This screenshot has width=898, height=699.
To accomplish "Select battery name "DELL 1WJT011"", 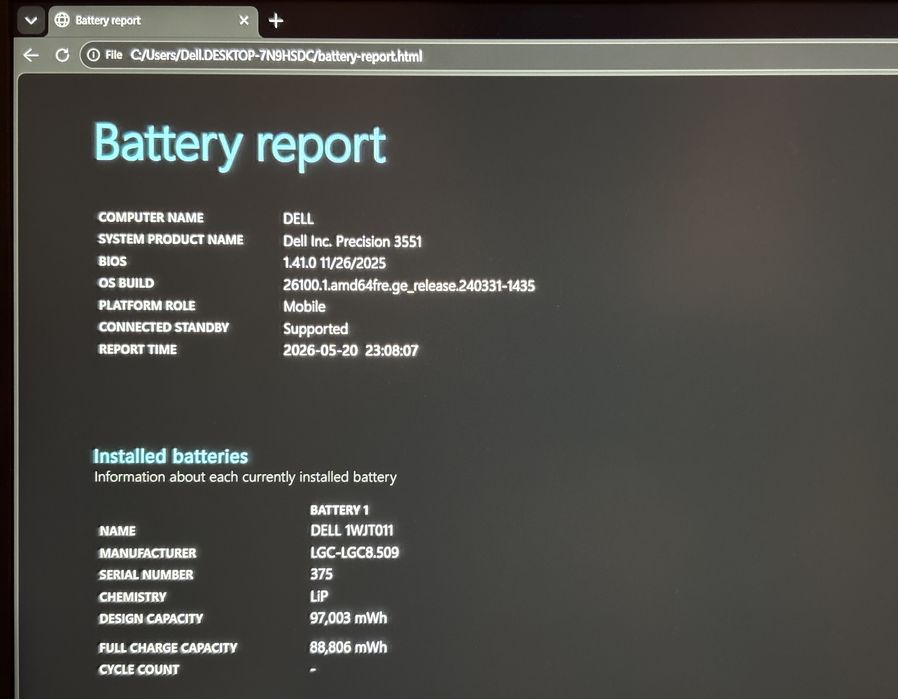I will (352, 531).
